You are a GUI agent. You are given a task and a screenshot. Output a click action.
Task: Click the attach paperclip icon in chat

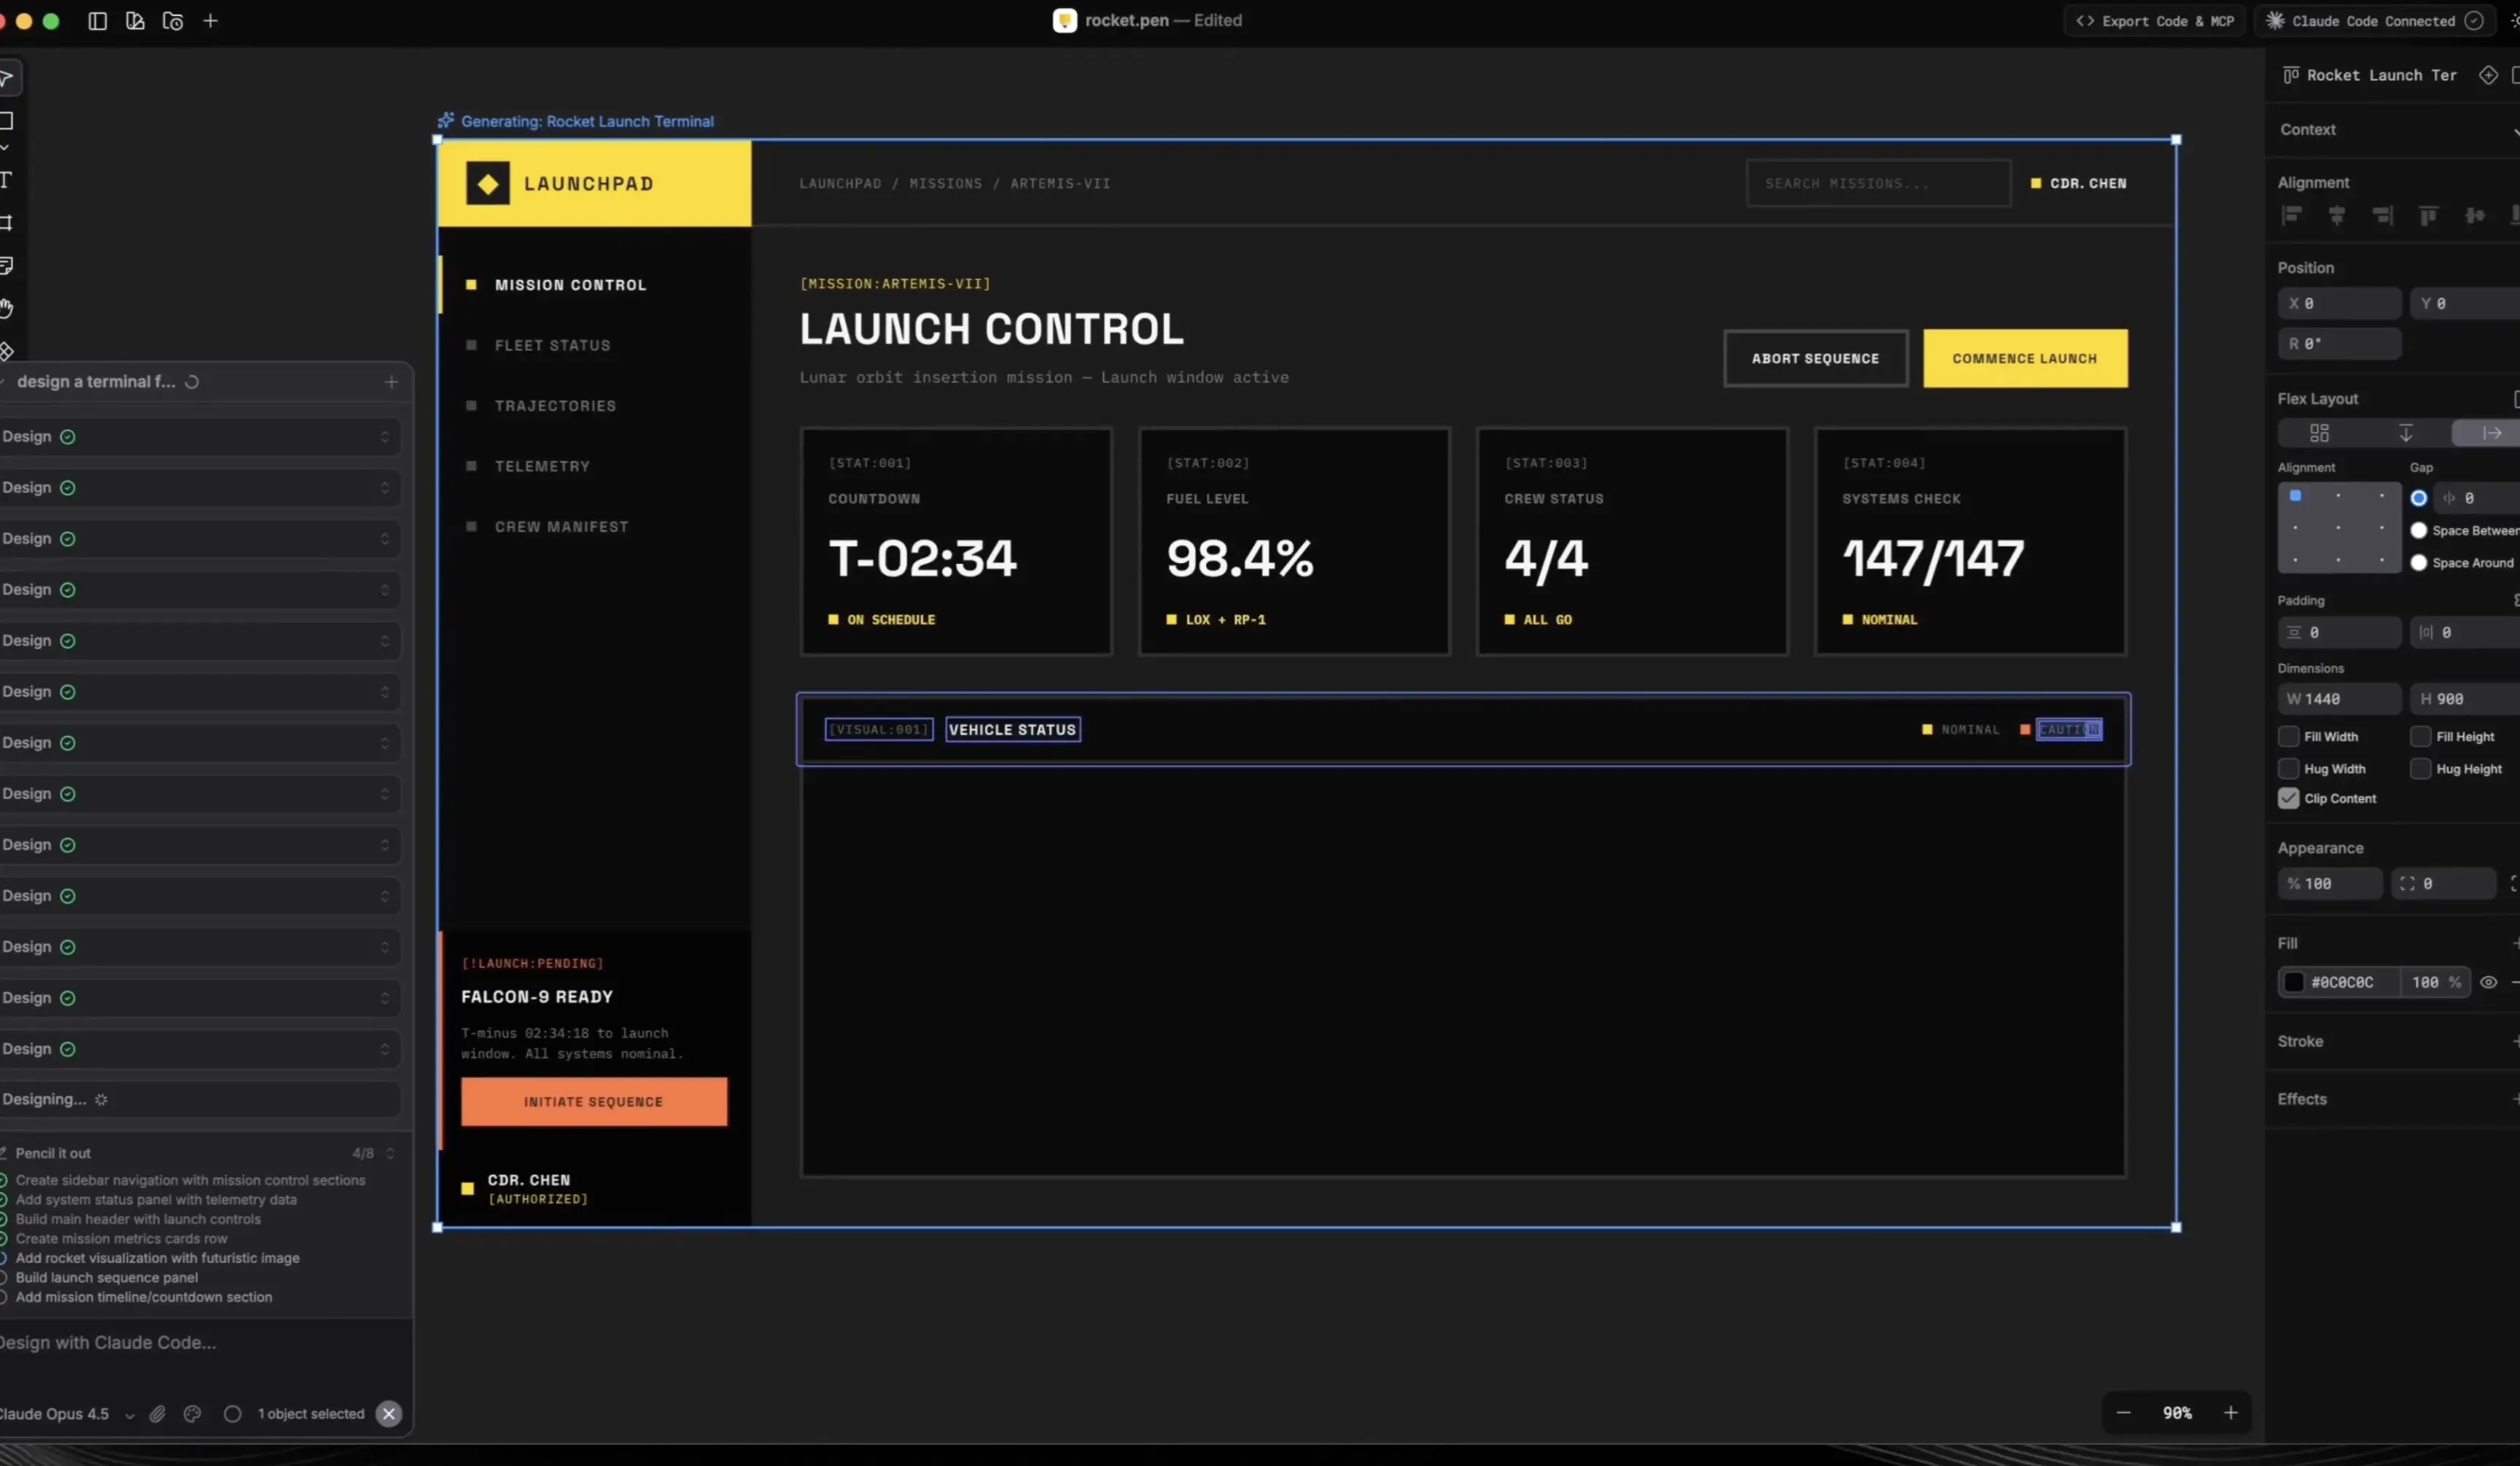(157, 1414)
